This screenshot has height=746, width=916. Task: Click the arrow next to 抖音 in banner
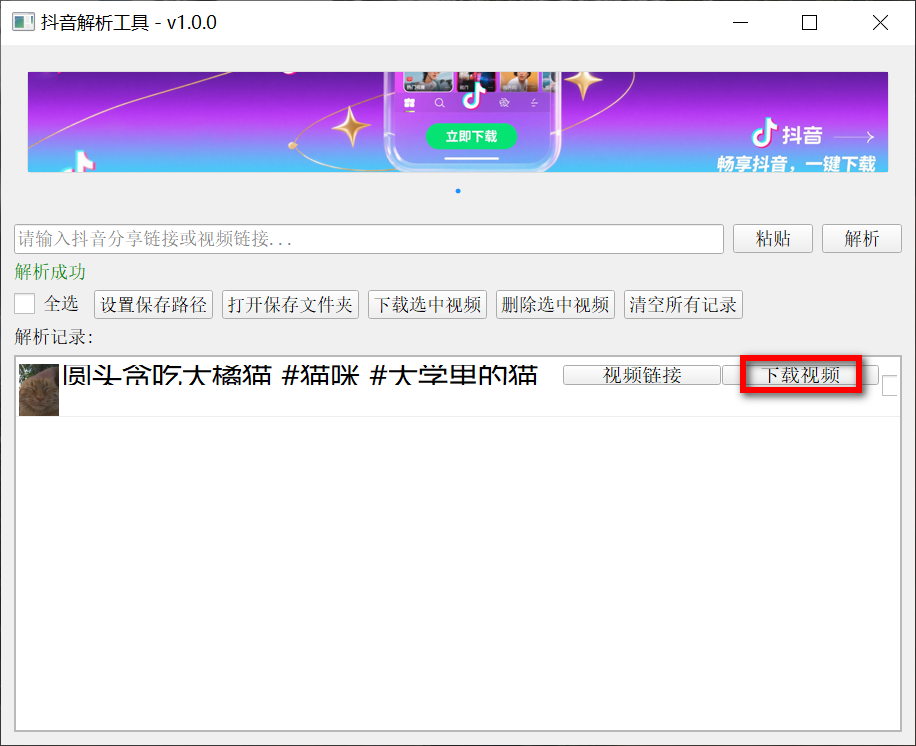tap(854, 137)
